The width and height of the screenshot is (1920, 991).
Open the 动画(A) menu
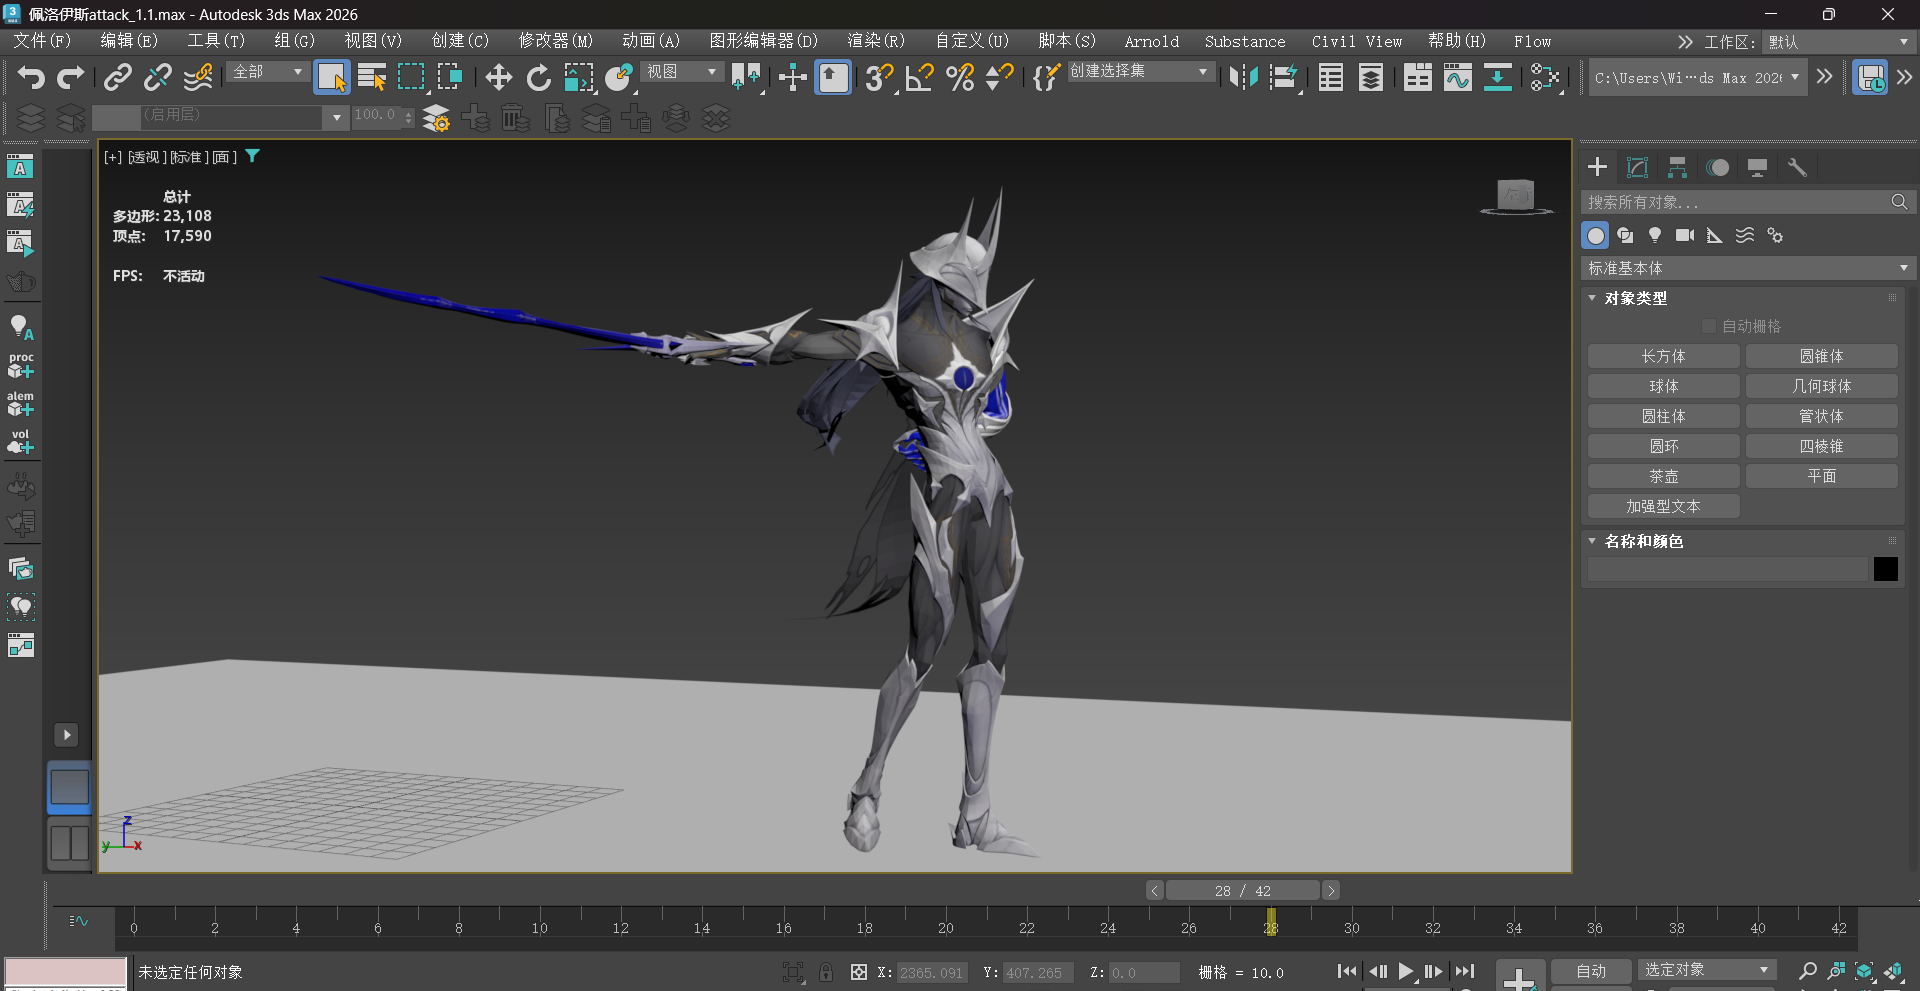coord(651,41)
